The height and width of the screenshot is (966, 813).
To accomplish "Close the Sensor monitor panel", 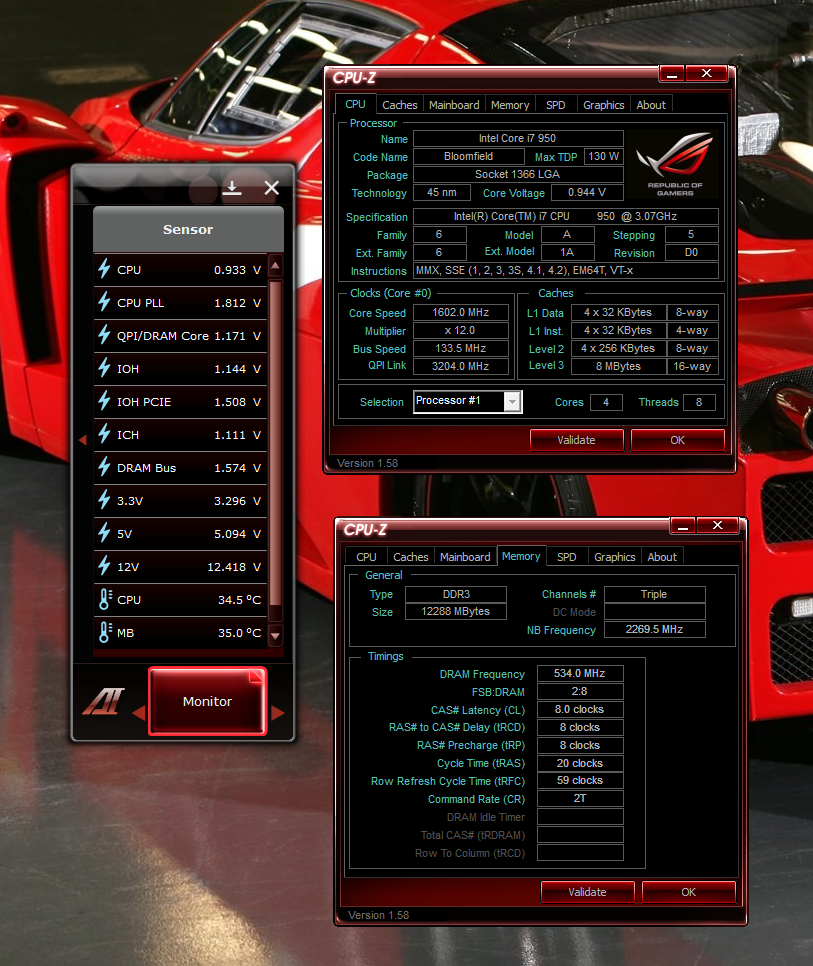I will point(272,188).
